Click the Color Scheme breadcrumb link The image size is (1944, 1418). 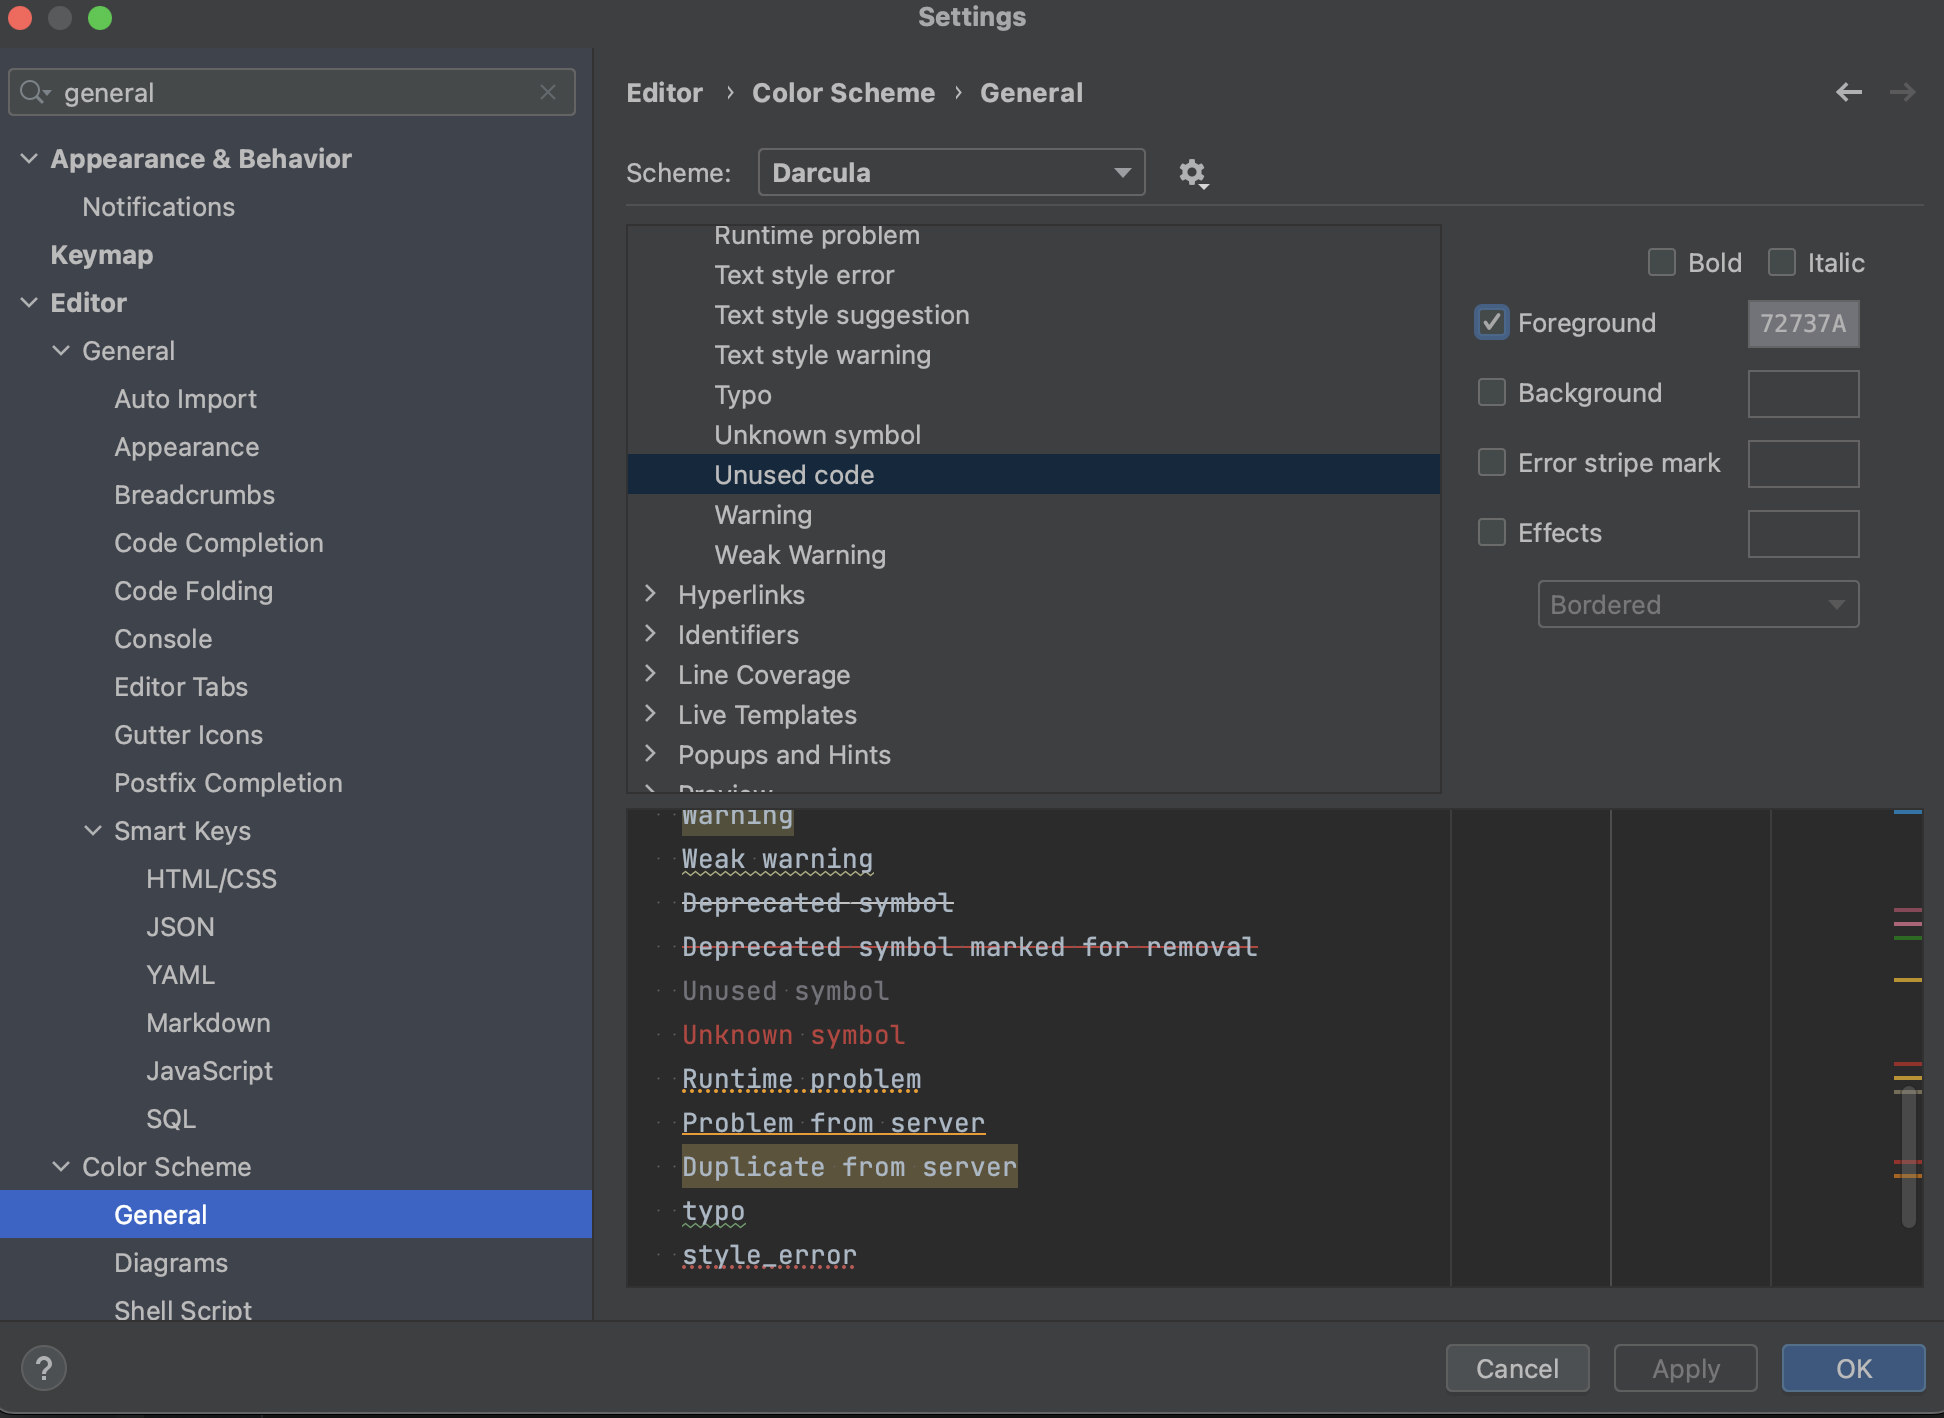point(843,92)
